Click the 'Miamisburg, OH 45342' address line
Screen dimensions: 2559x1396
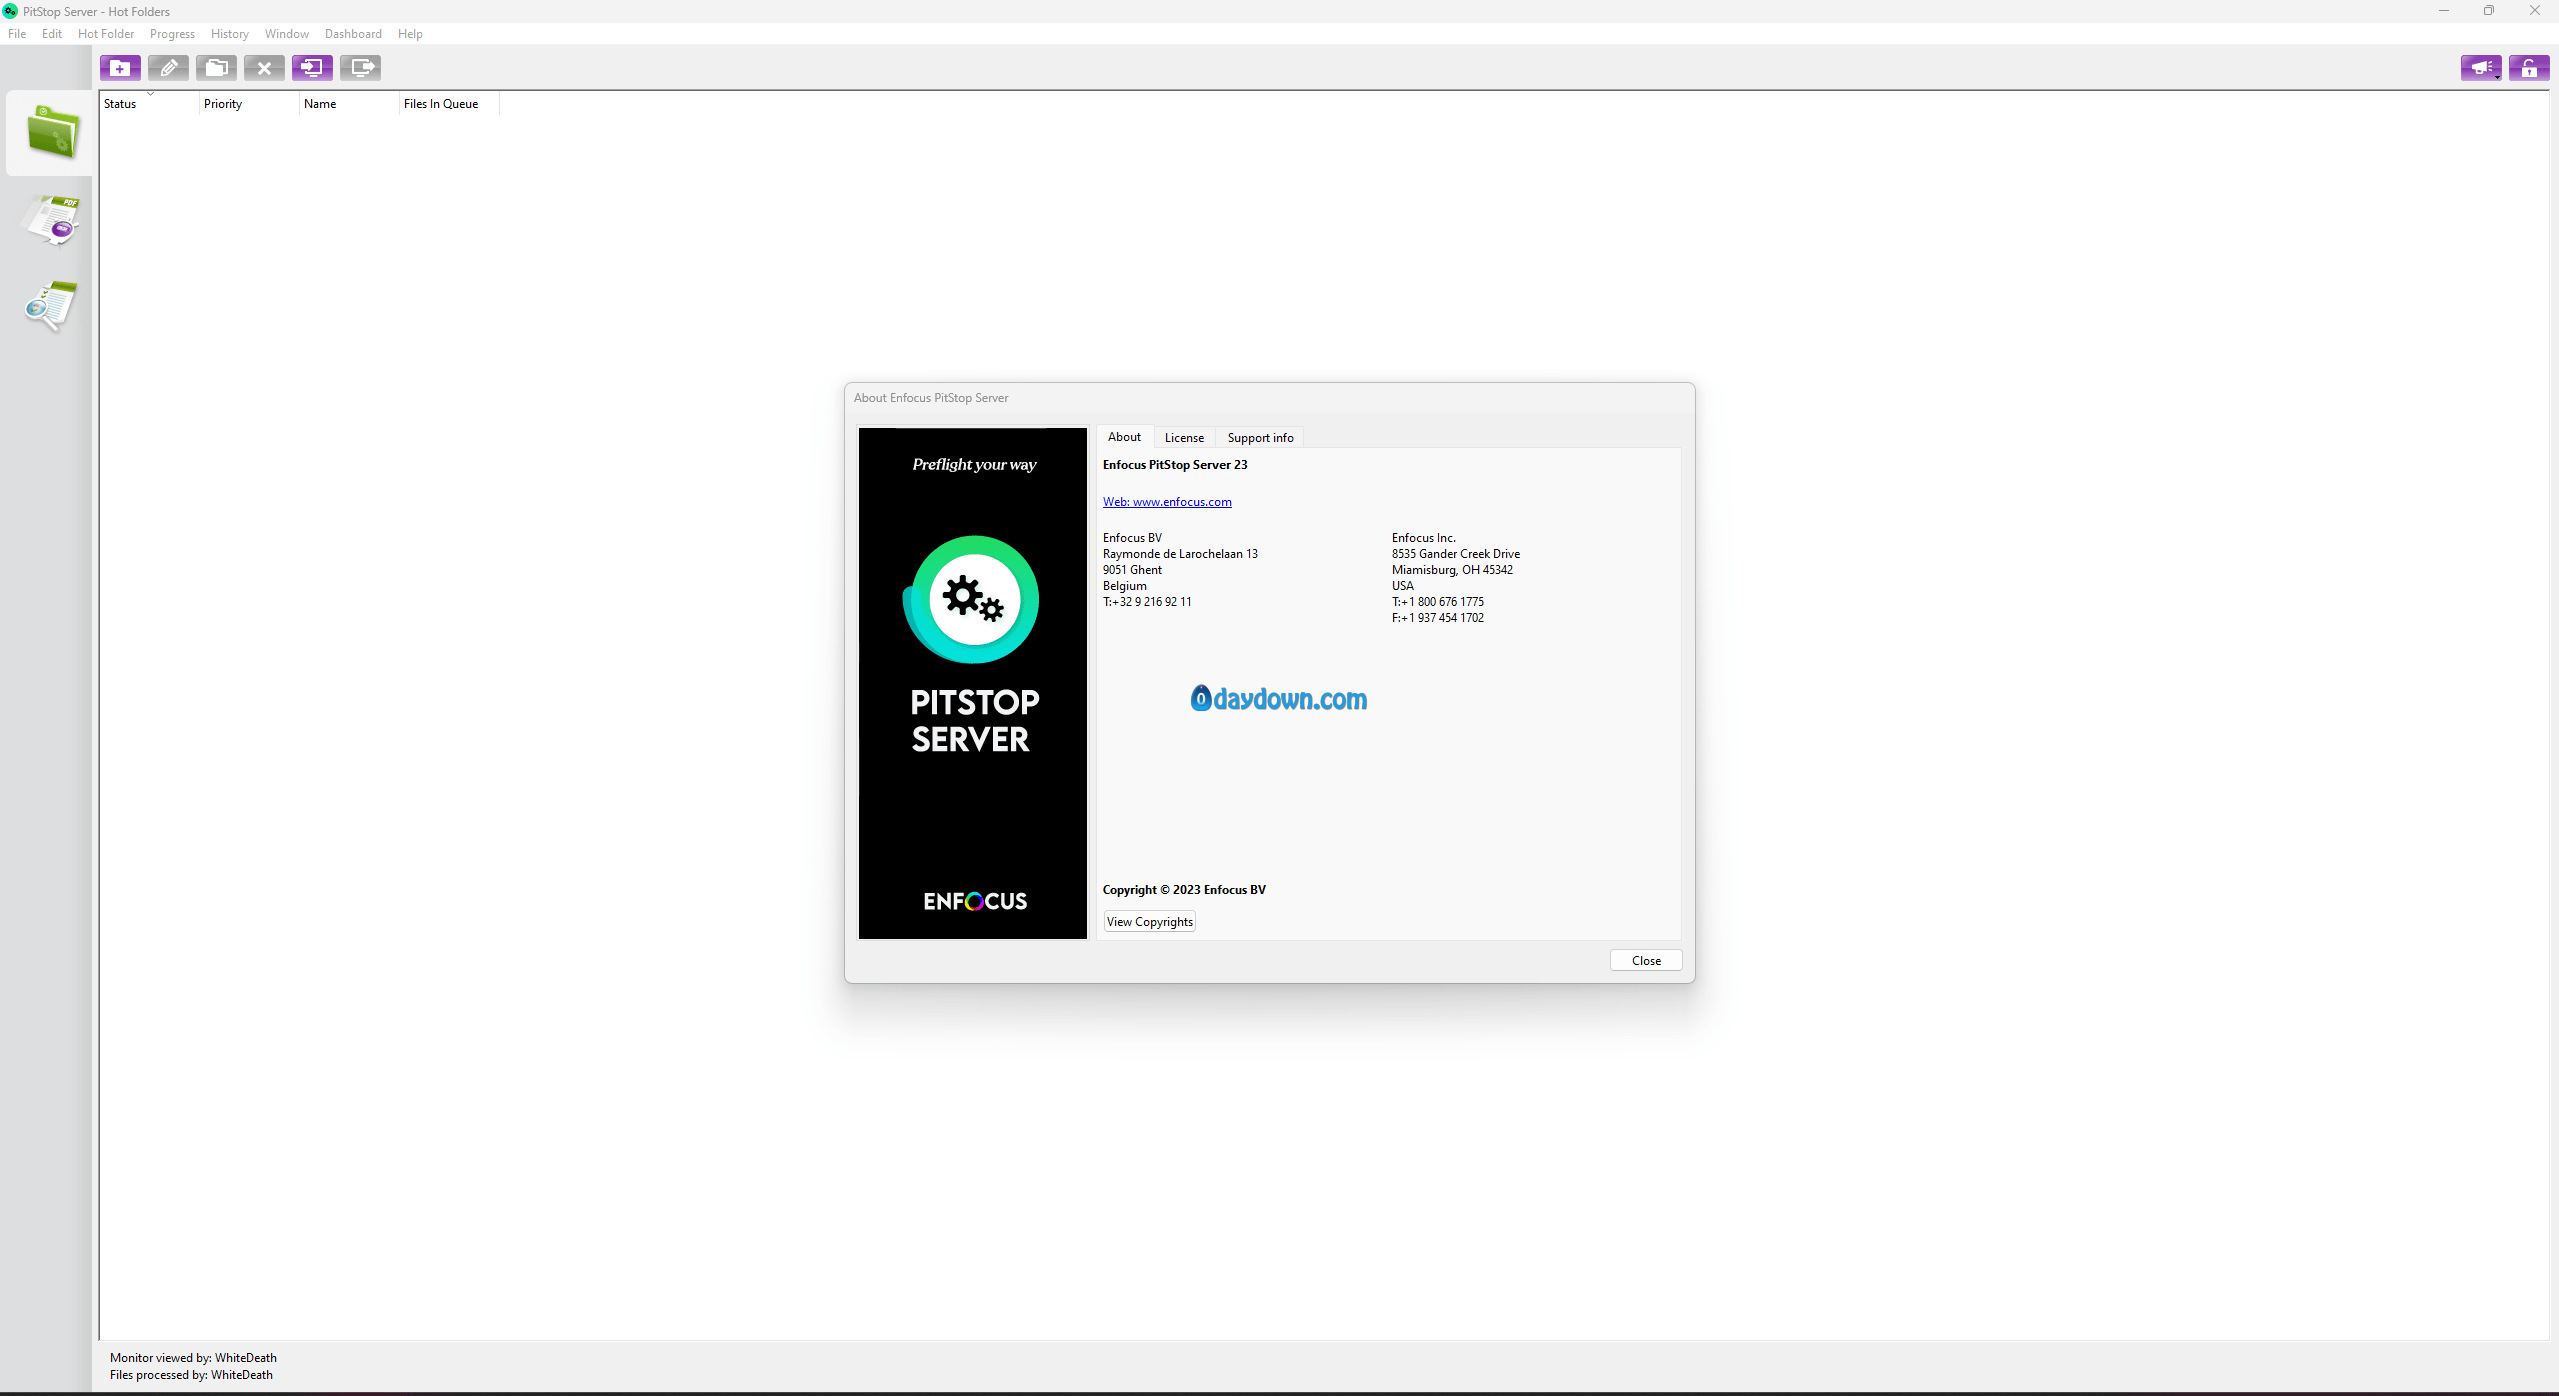tap(1452, 570)
